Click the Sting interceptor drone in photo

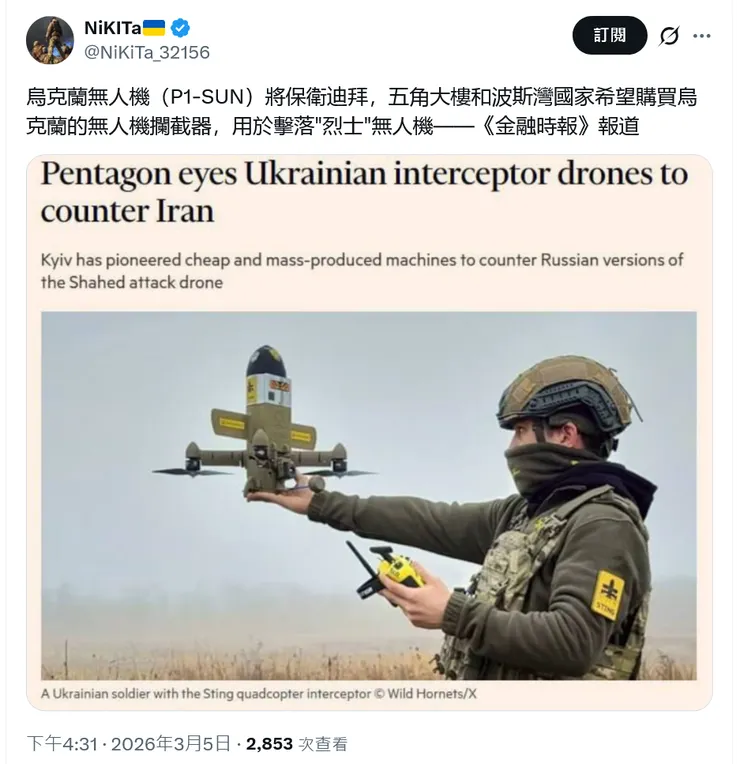click(x=264, y=424)
